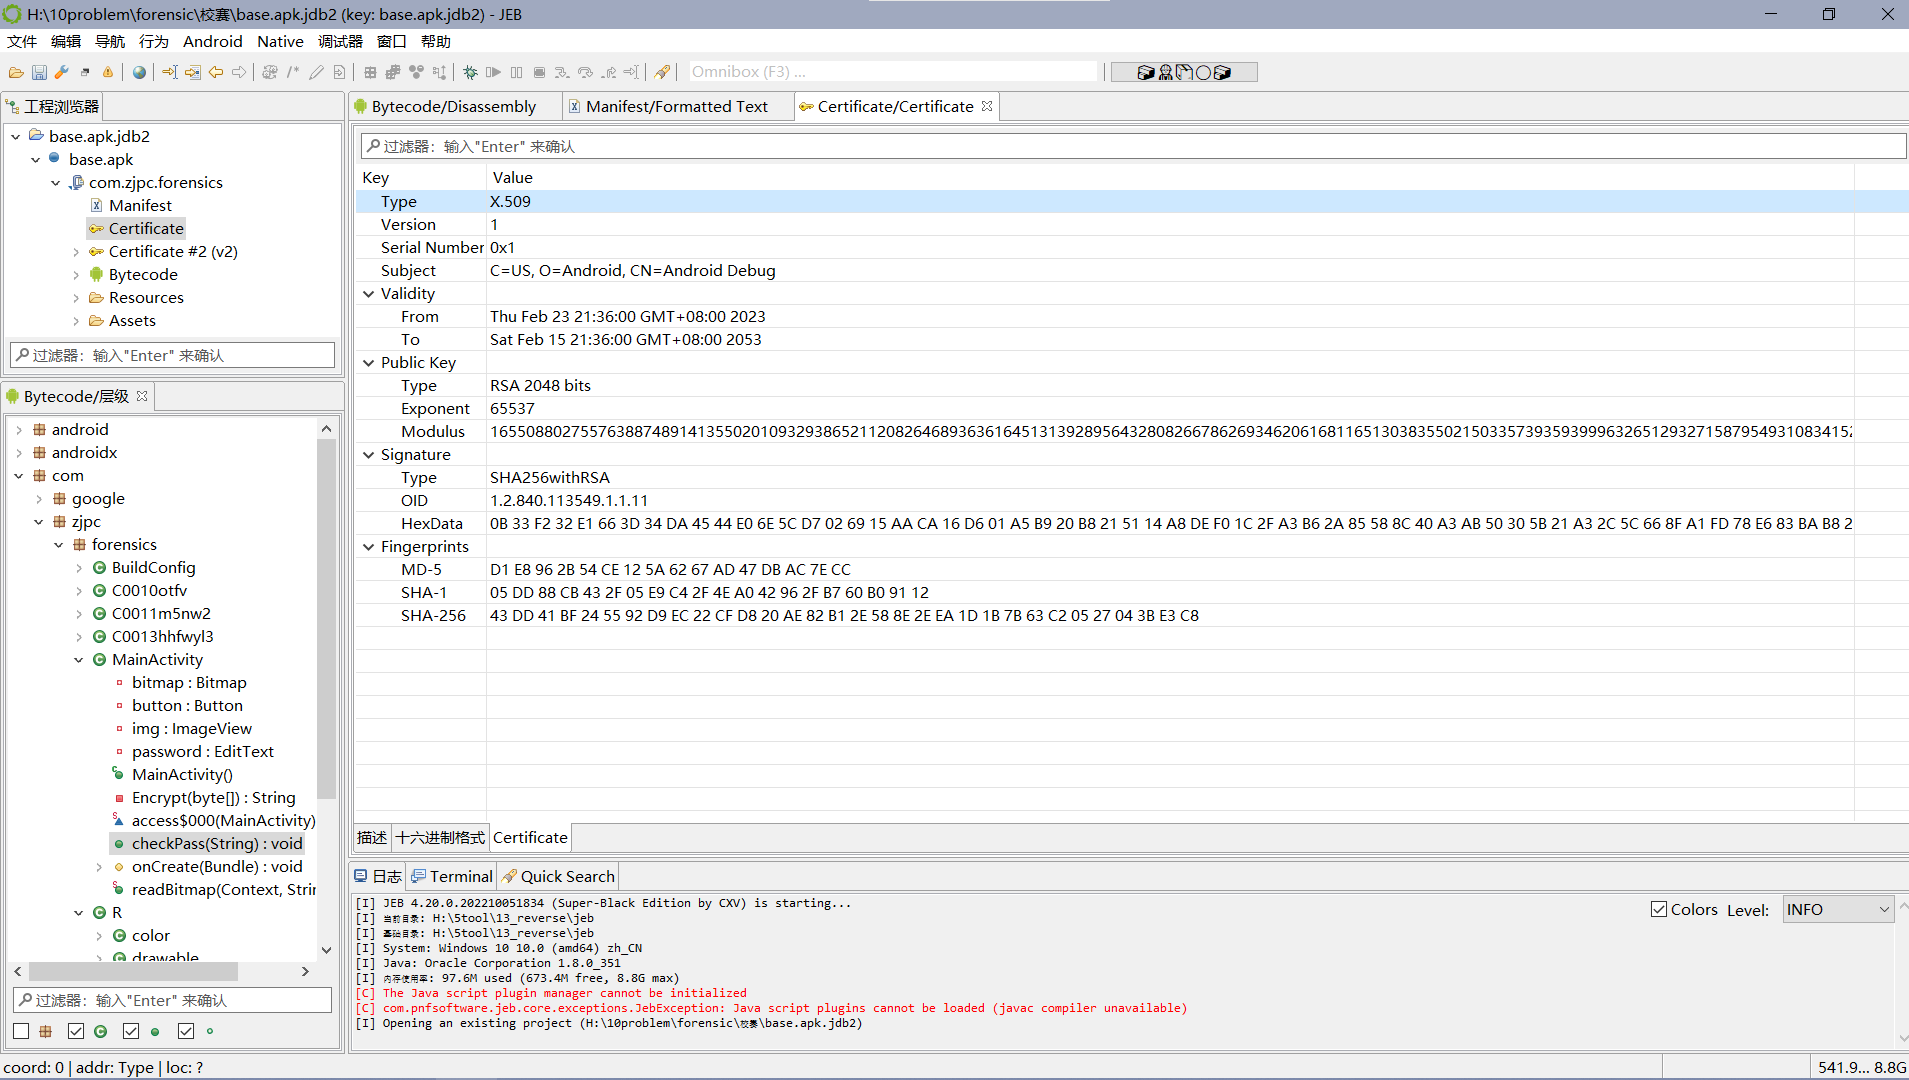Open the 文件 menu
This screenshot has width=1909, height=1080.
pyautogui.click(x=22, y=41)
